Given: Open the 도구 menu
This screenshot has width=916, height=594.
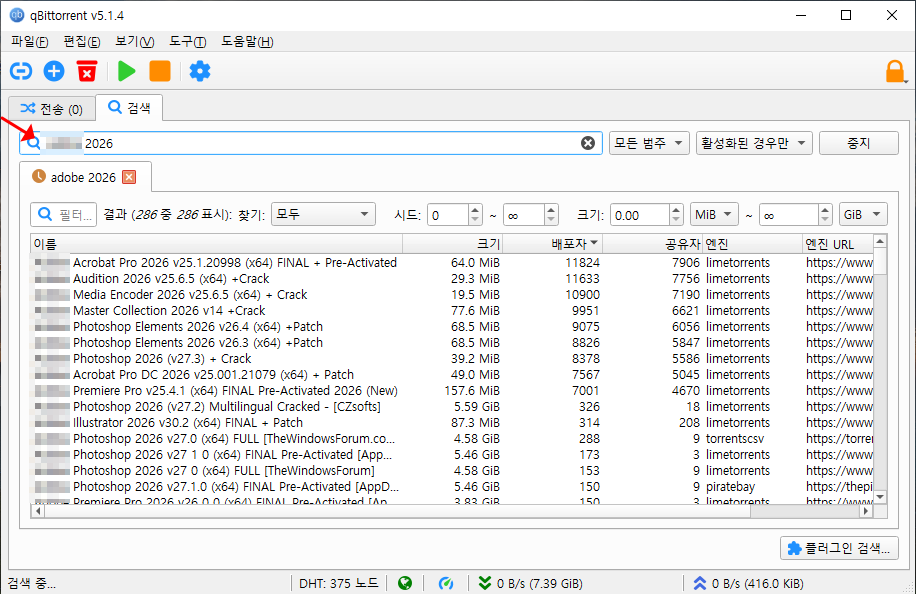Looking at the screenshot, I should (x=187, y=41).
